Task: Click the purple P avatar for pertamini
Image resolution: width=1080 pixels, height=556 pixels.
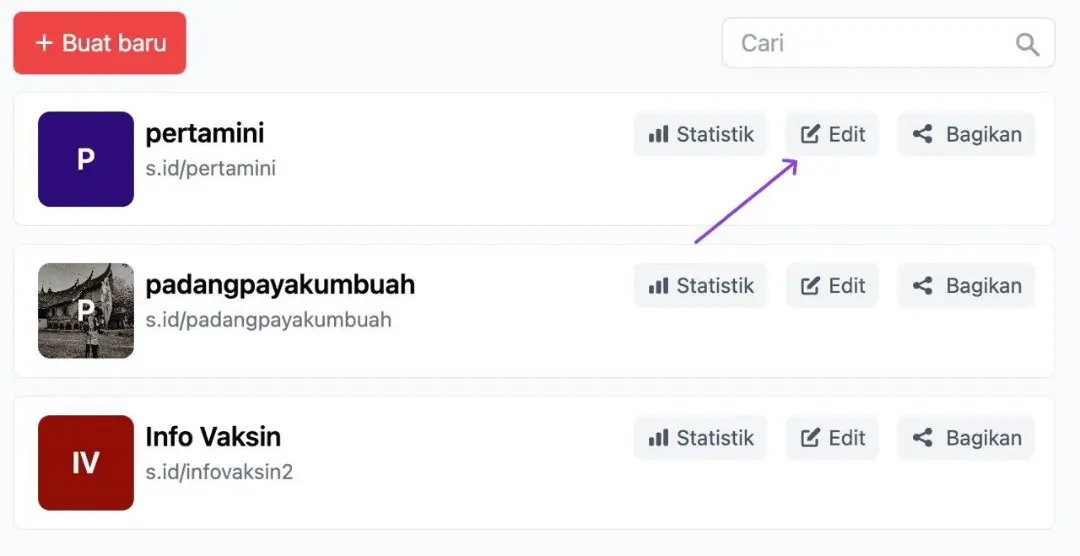Action: point(86,159)
